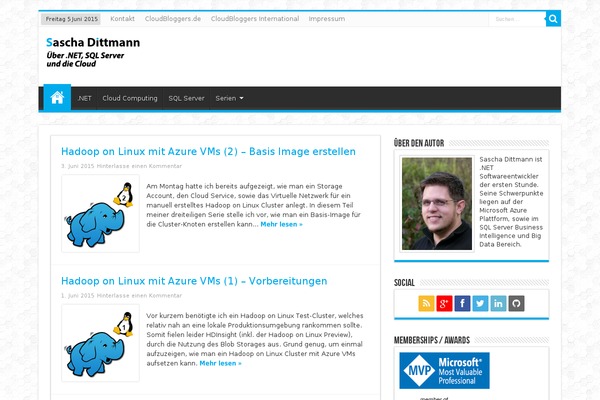Click the 'Über den Autor' heading
600x400 pixels.
[x=419, y=143]
